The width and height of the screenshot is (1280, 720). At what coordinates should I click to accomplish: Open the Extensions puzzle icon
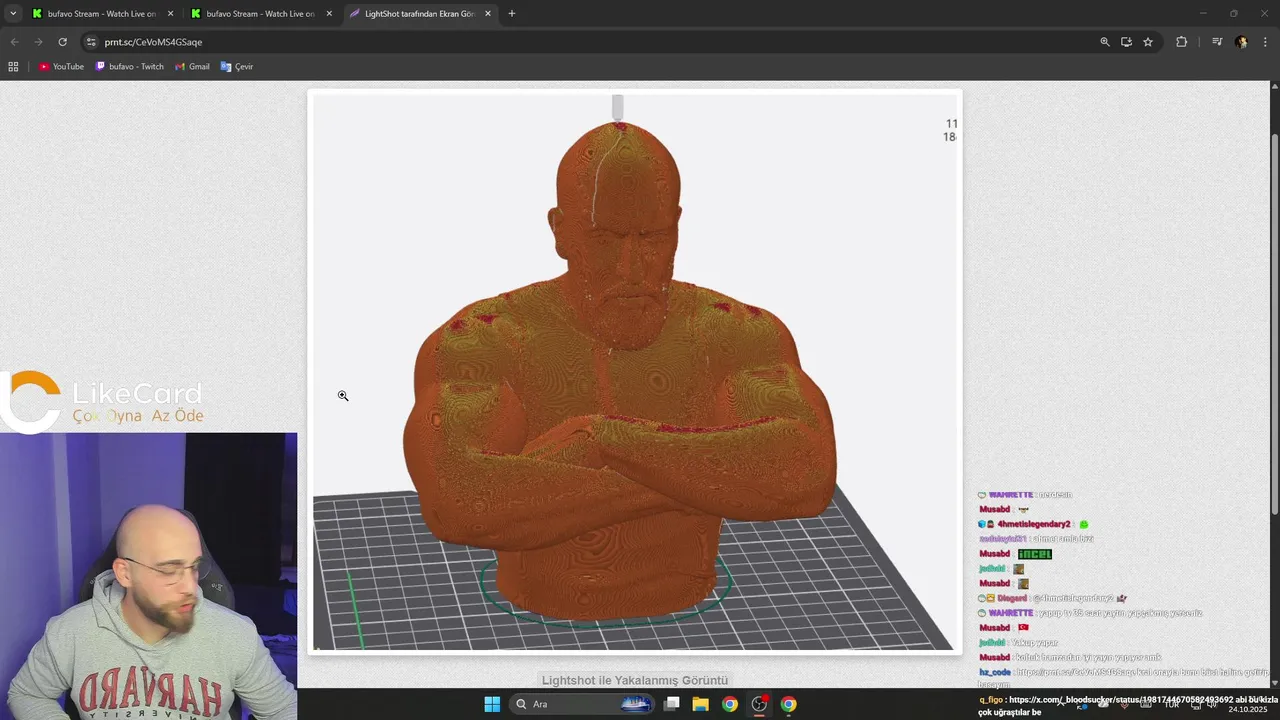pos(1181,42)
